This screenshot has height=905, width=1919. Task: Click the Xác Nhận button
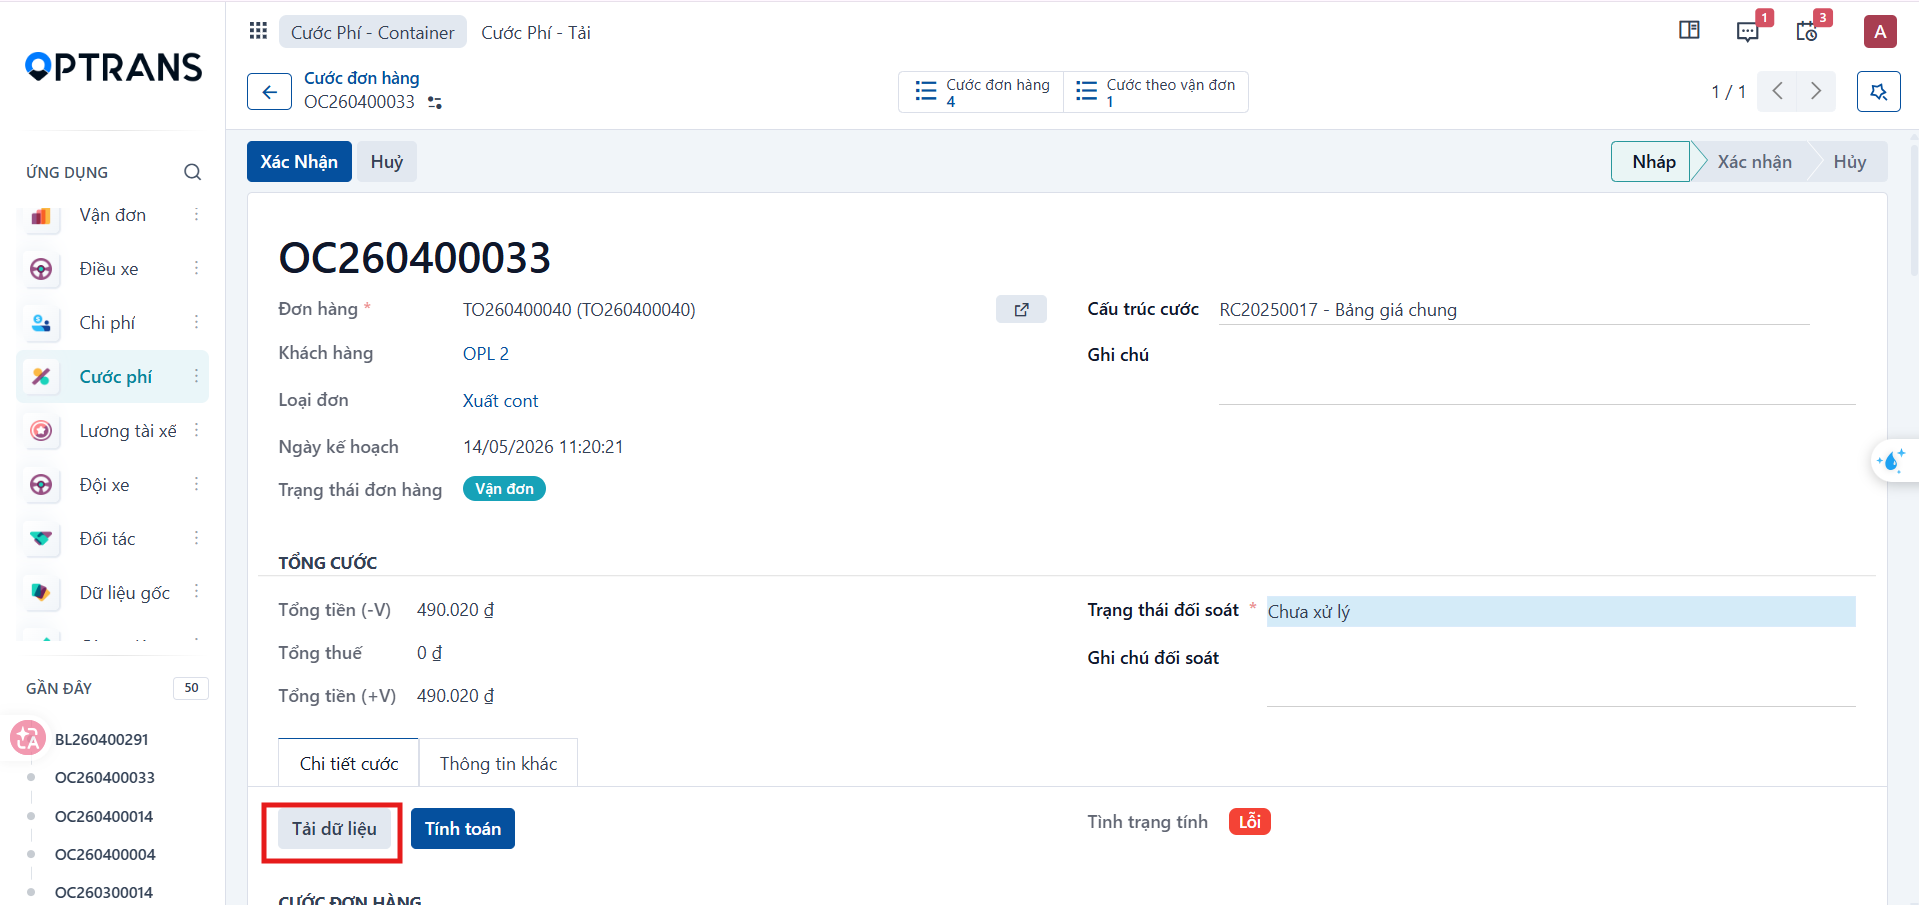[x=299, y=161]
